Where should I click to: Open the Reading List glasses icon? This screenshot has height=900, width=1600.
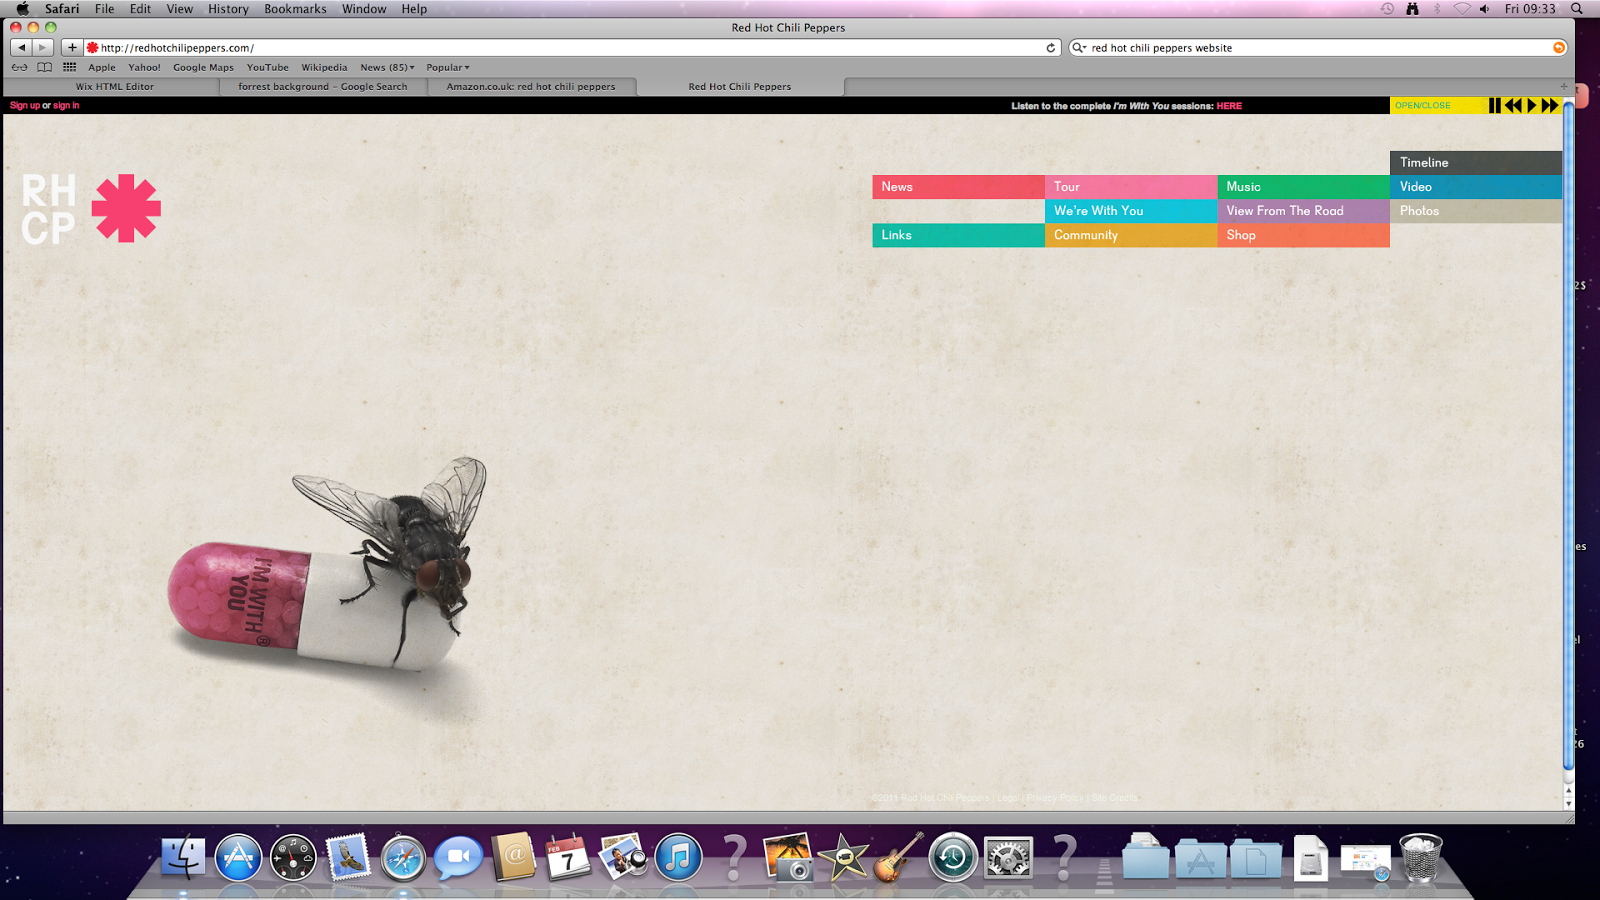tap(20, 68)
